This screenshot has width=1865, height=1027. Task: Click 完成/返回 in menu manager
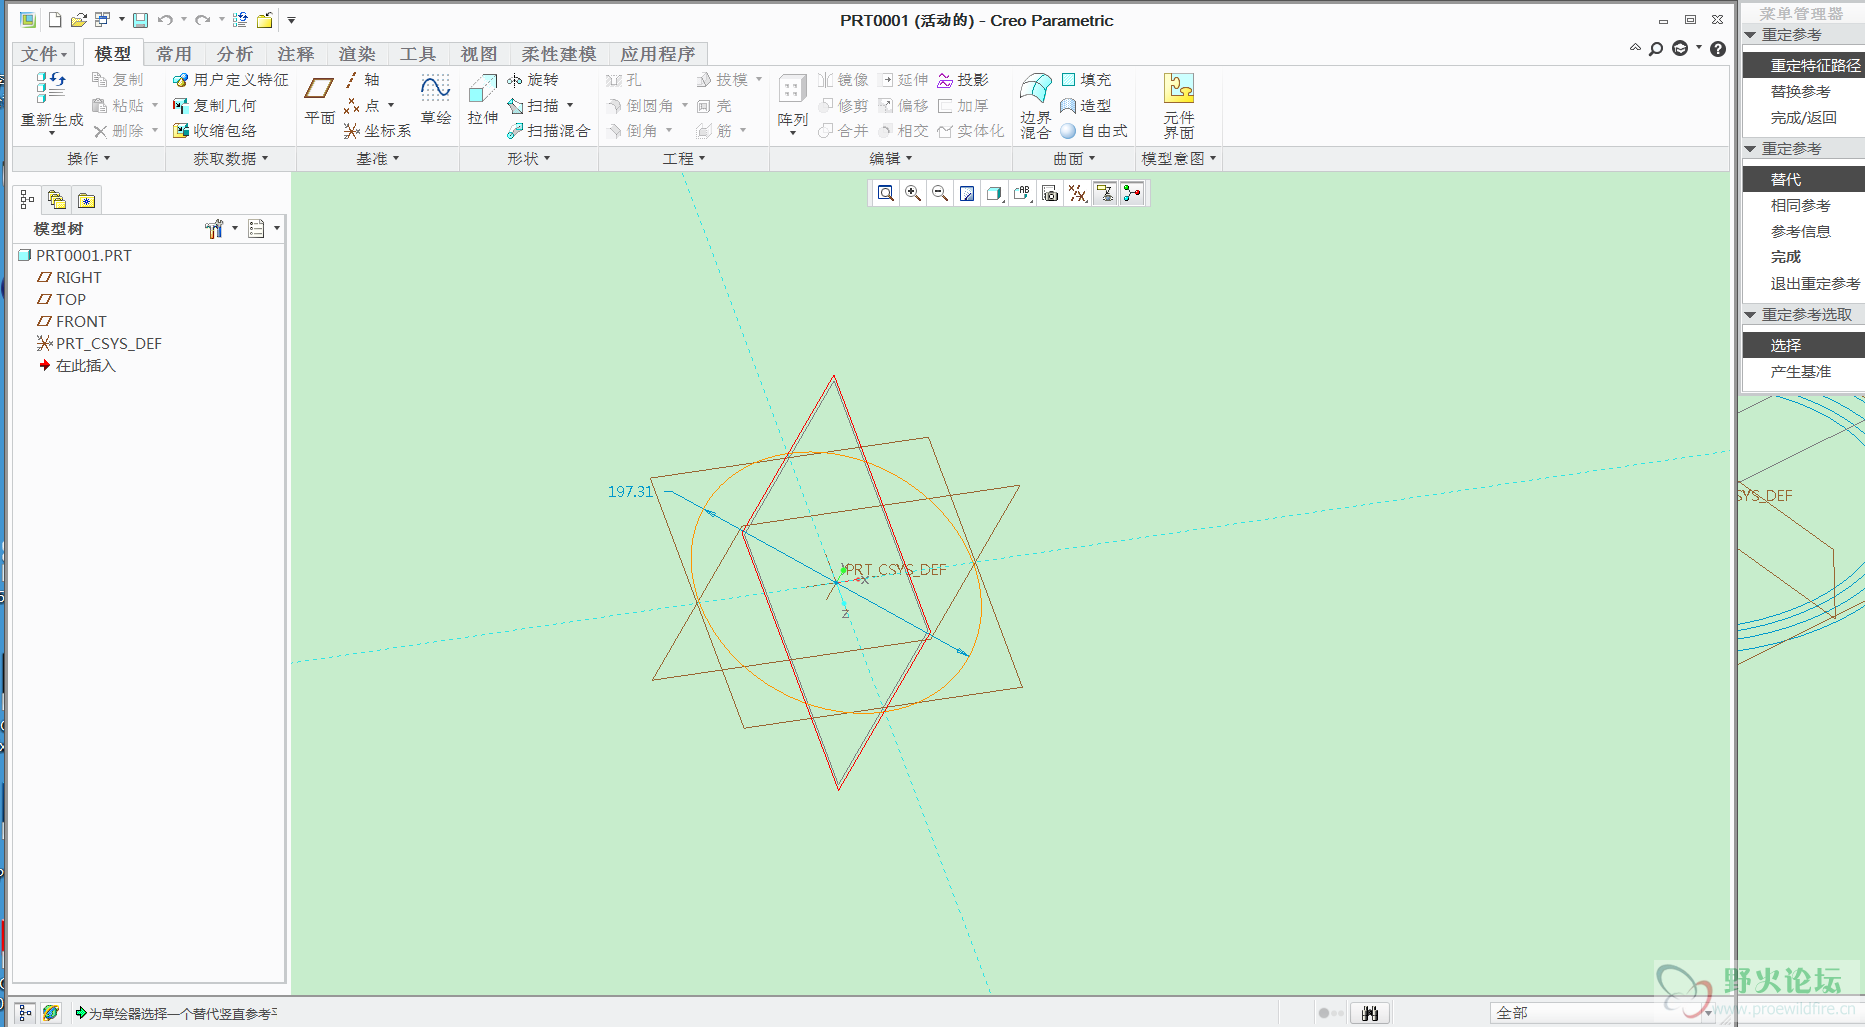click(x=1803, y=118)
